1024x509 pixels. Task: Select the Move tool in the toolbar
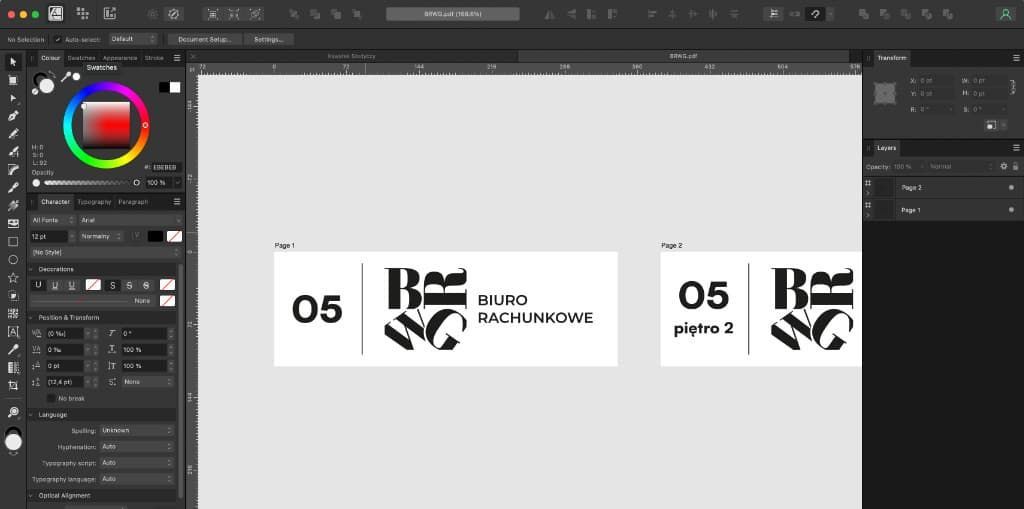[13, 62]
